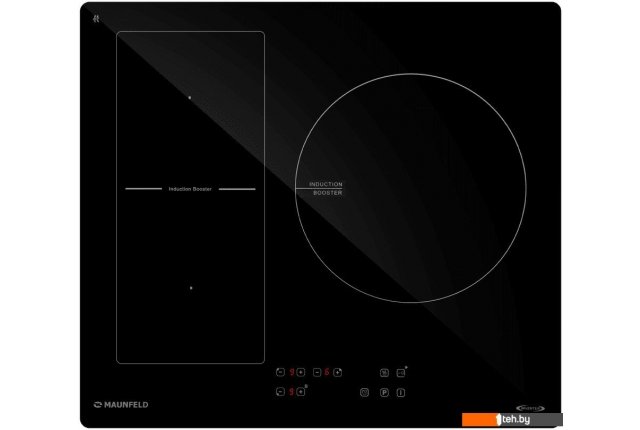Image resolution: width=640 pixels, height=430 pixels.
Task: Click the small icon in top-left corner
Action: click(96, 17)
